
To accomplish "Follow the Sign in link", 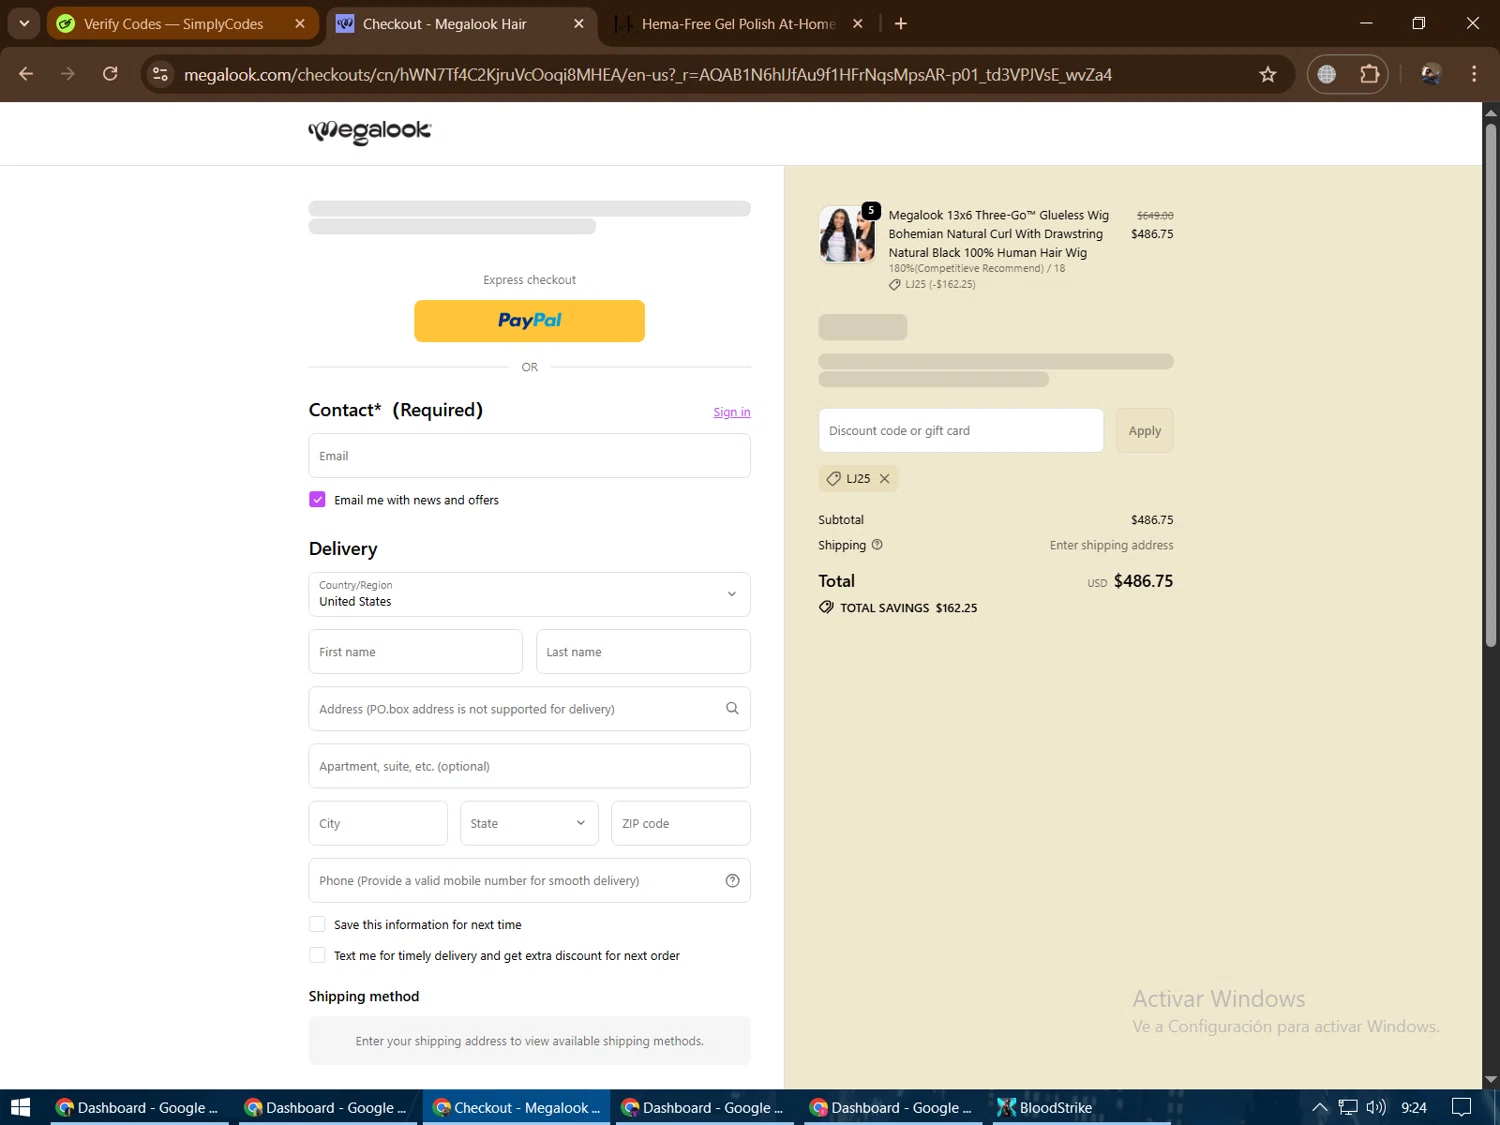I will 732,412.
